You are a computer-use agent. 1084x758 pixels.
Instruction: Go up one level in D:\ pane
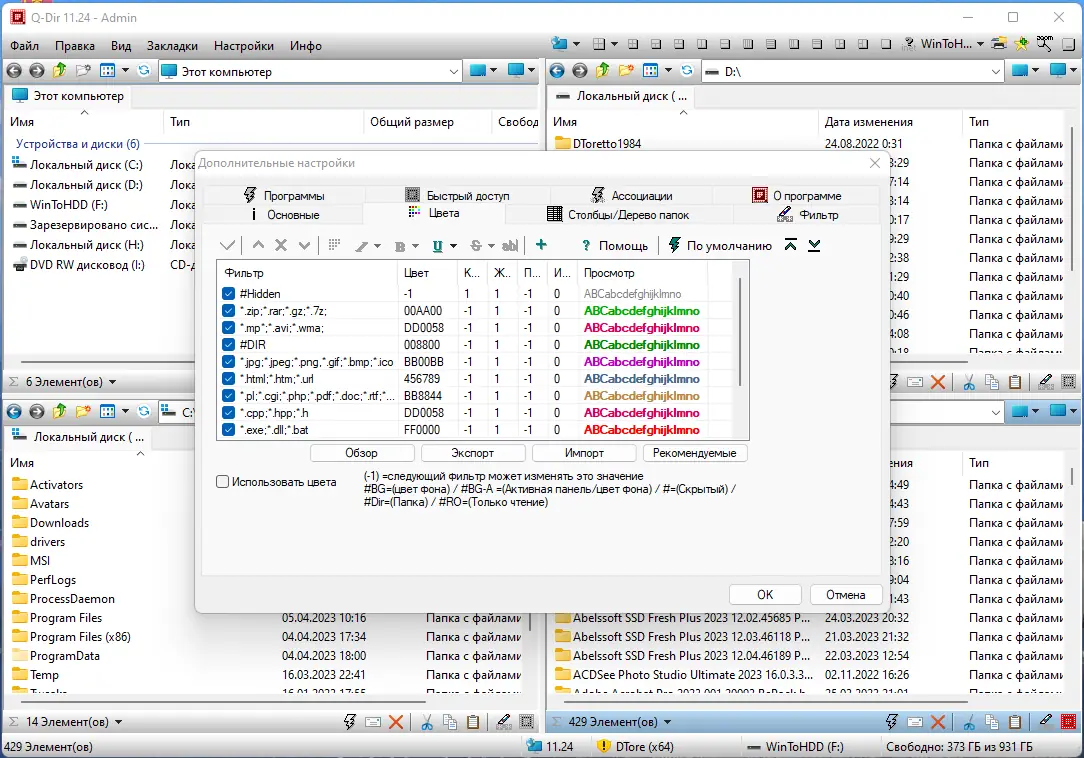[603, 71]
